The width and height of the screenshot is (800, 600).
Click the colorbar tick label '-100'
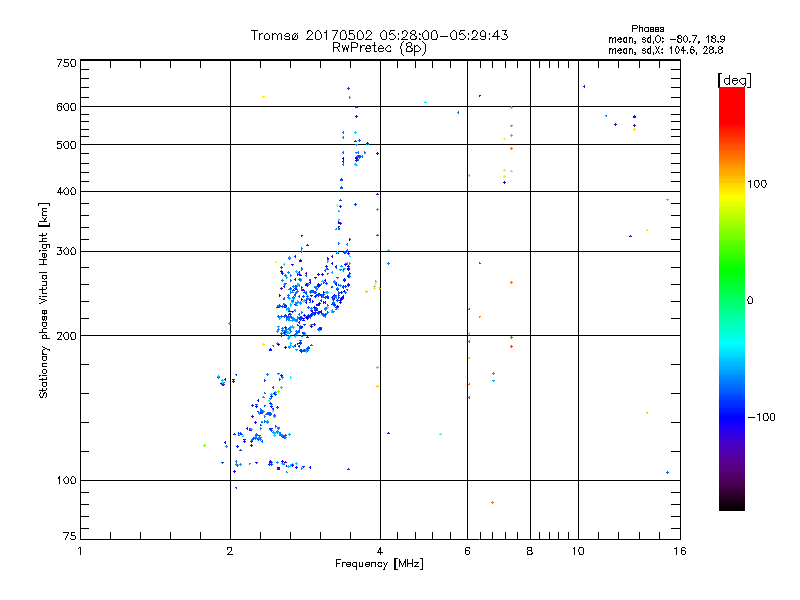[761, 417]
